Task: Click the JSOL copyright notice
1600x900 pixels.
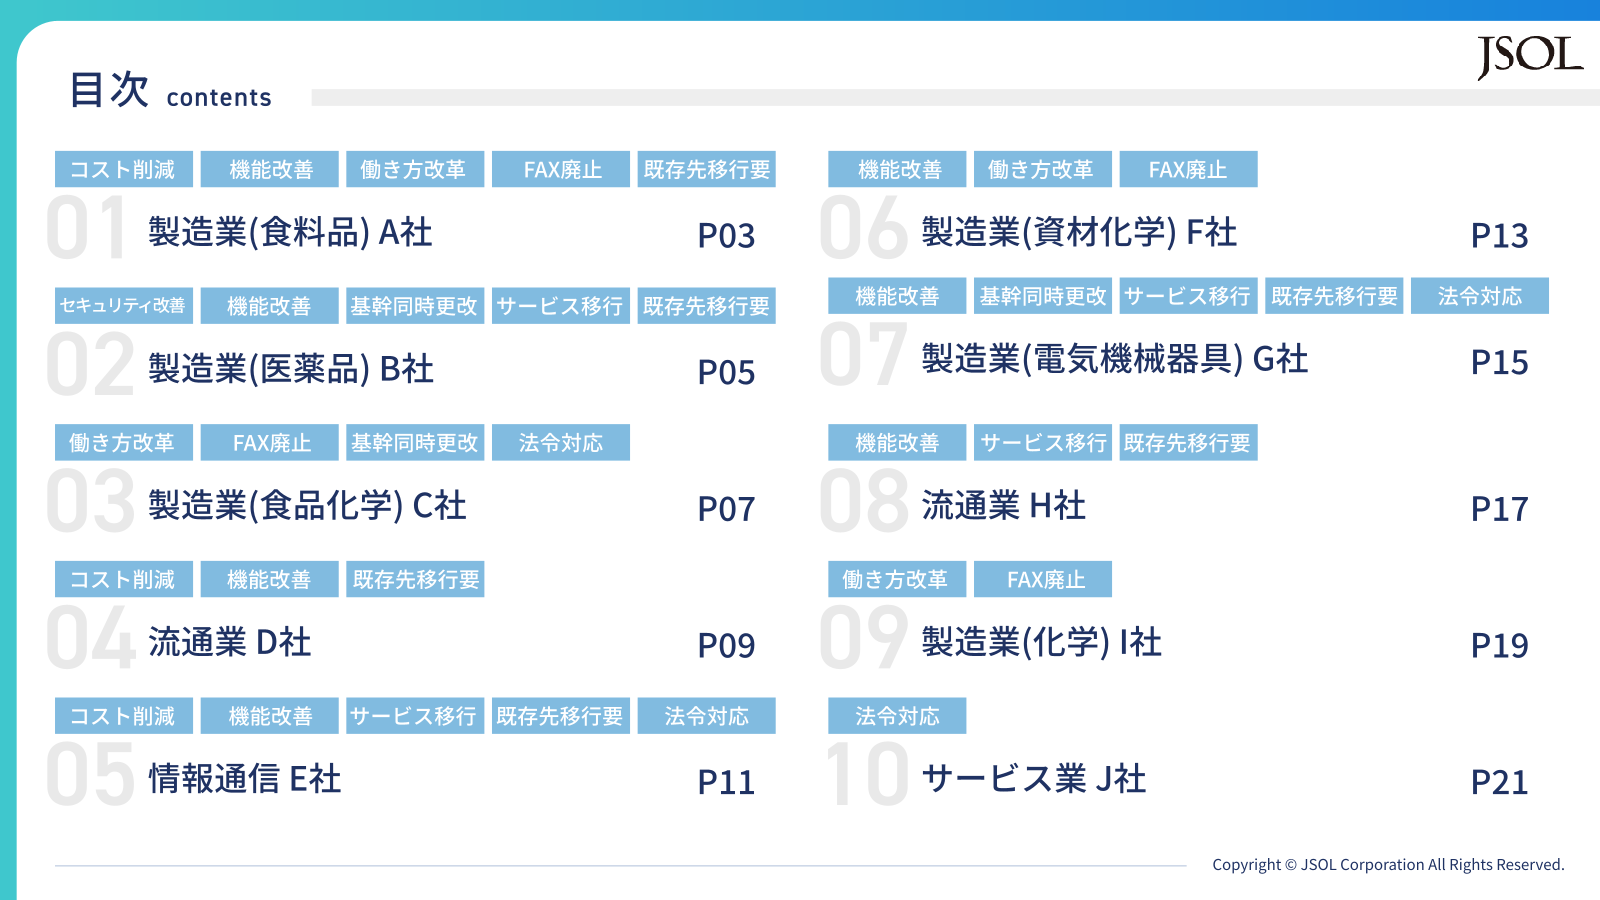Action: click(1388, 864)
